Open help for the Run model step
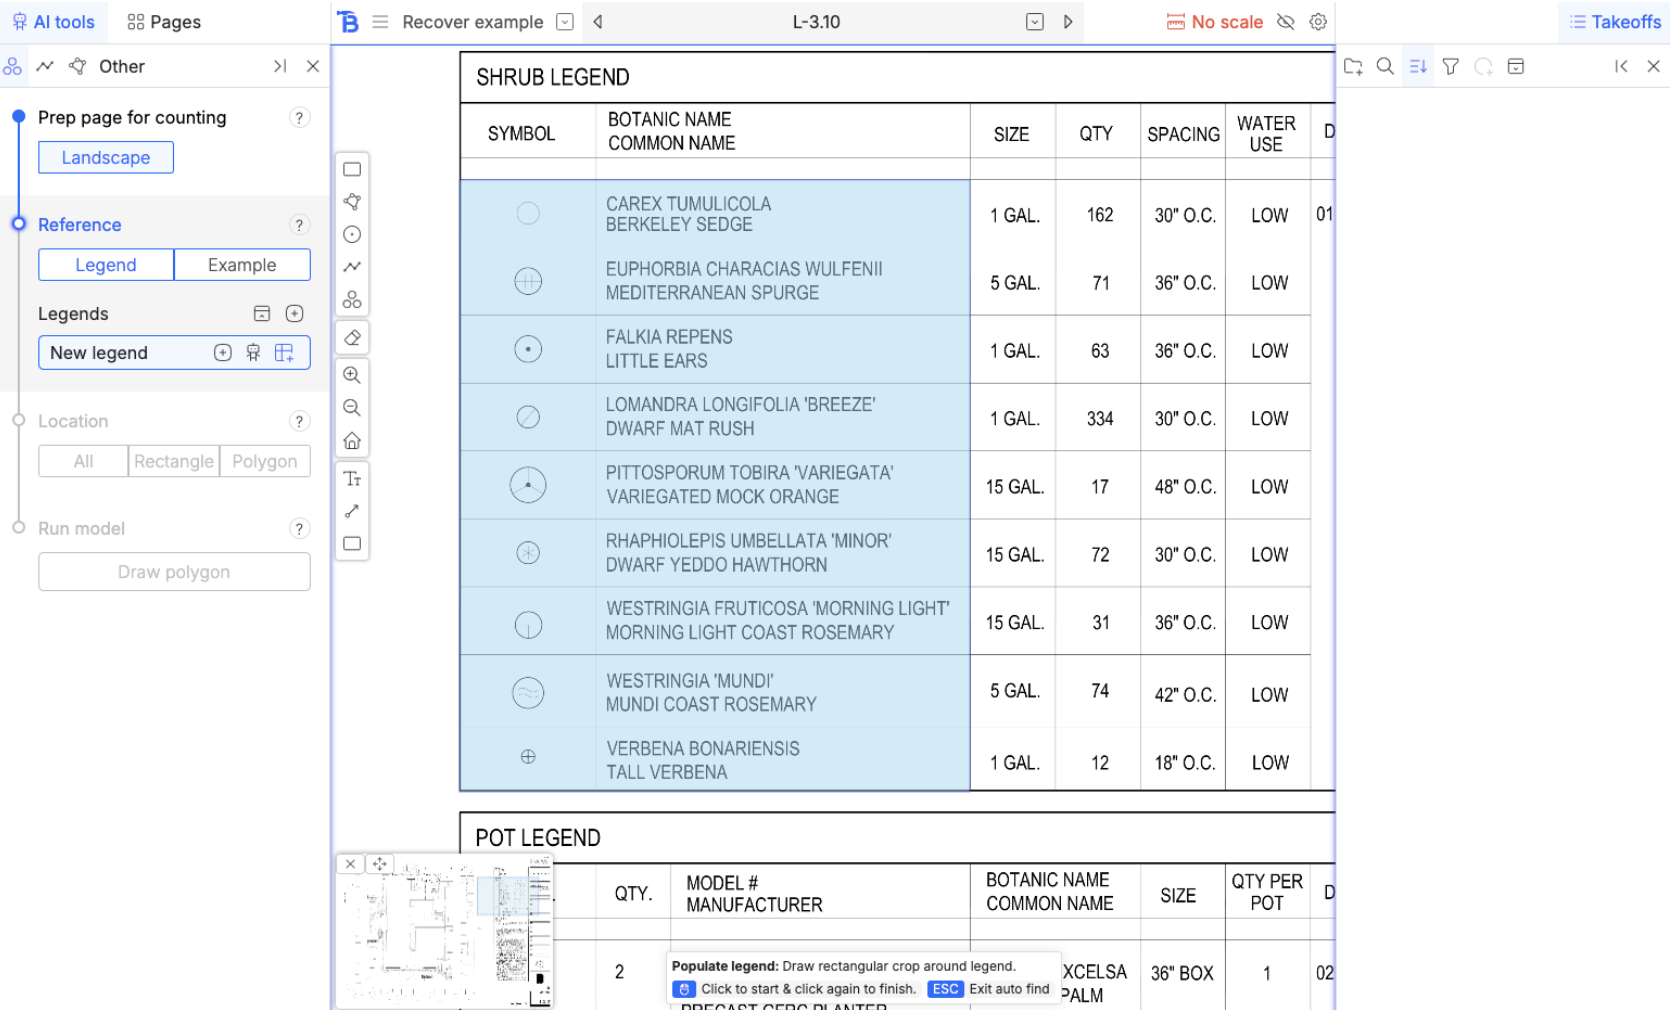This screenshot has width=1672, height=1010. coord(299,528)
